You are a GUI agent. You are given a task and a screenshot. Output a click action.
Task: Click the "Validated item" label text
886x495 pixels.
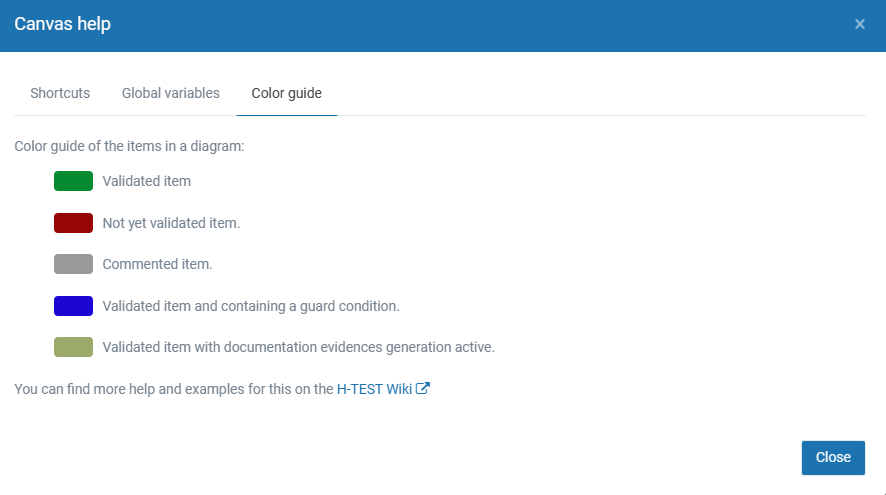[x=147, y=181]
